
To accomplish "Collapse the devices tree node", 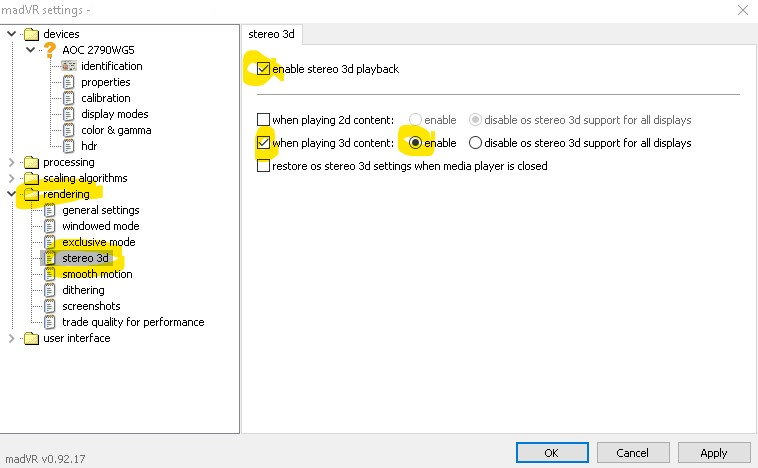I will click(x=12, y=34).
